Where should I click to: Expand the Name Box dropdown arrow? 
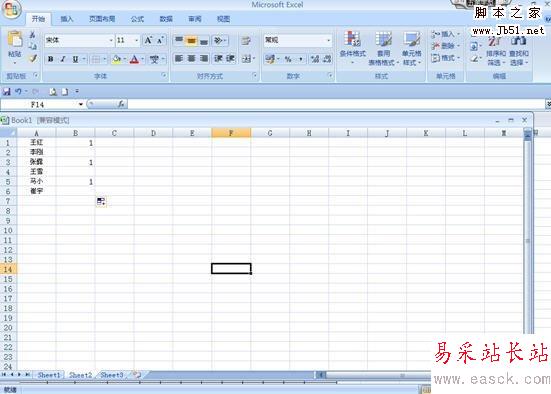[81, 104]
